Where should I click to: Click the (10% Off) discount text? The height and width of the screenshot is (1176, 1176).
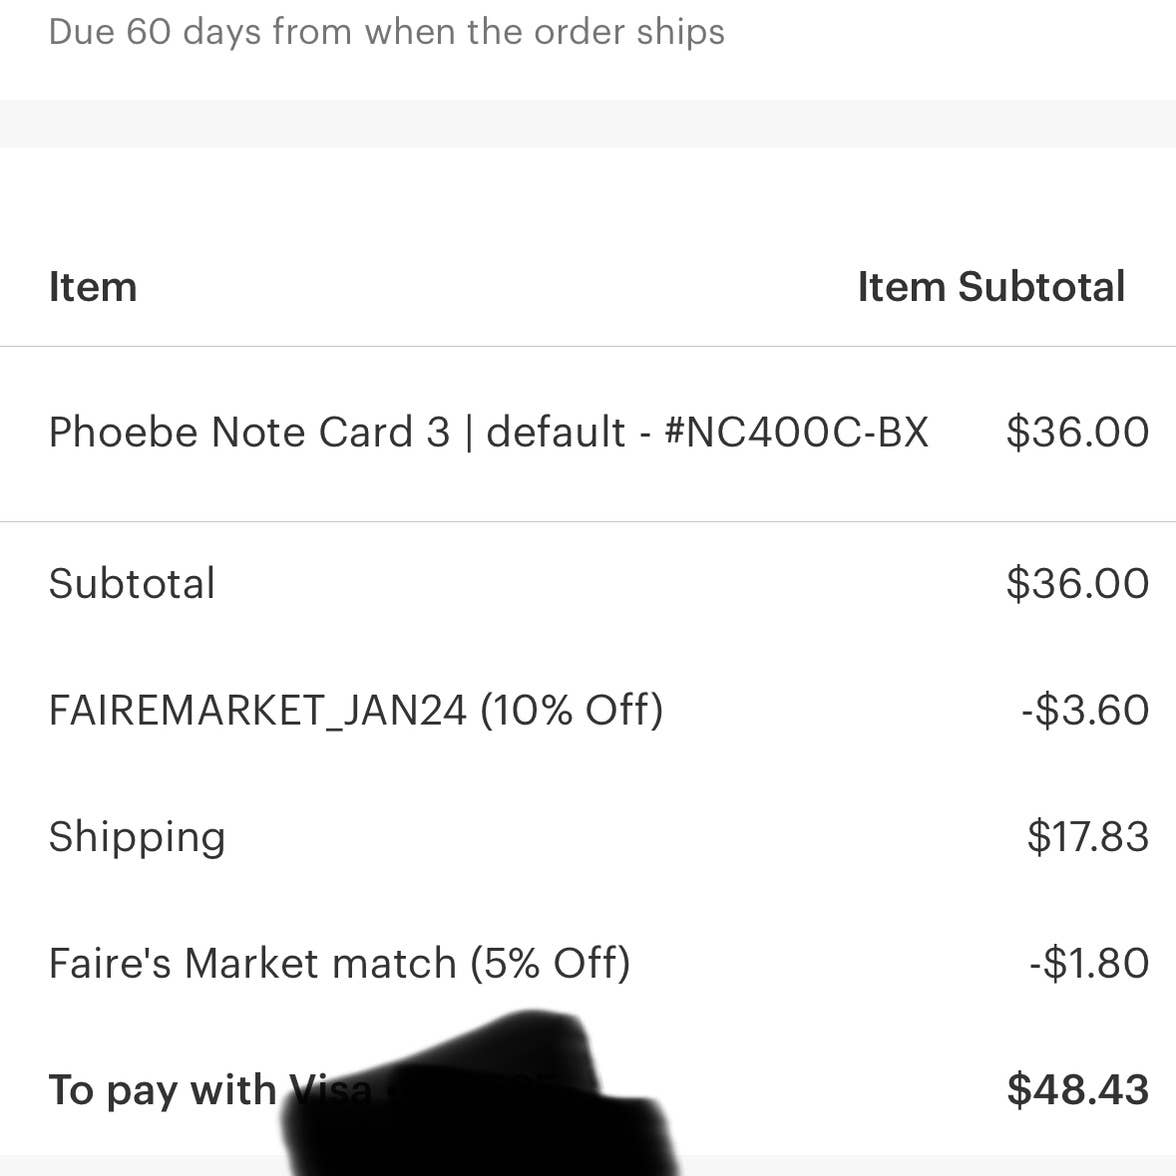tap(571, 710)
